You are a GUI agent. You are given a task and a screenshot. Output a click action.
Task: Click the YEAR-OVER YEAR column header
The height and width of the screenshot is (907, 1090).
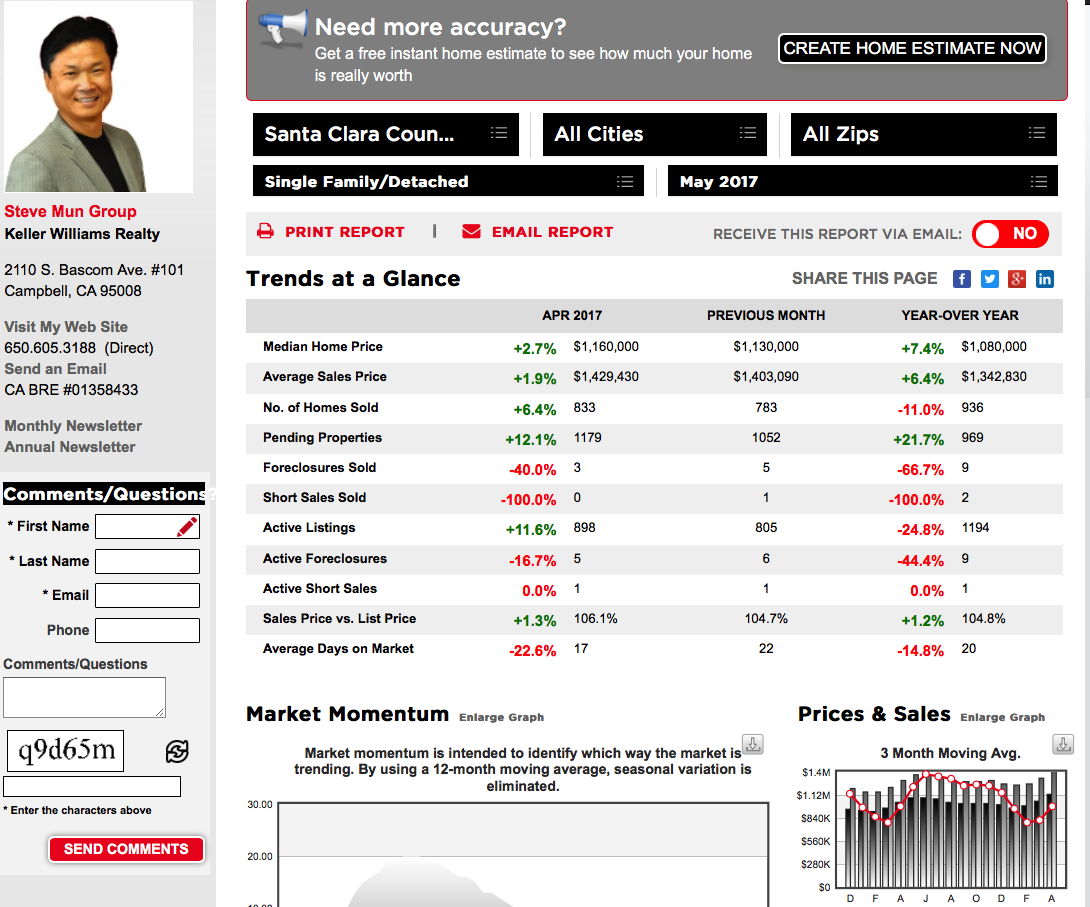point(960,316)
